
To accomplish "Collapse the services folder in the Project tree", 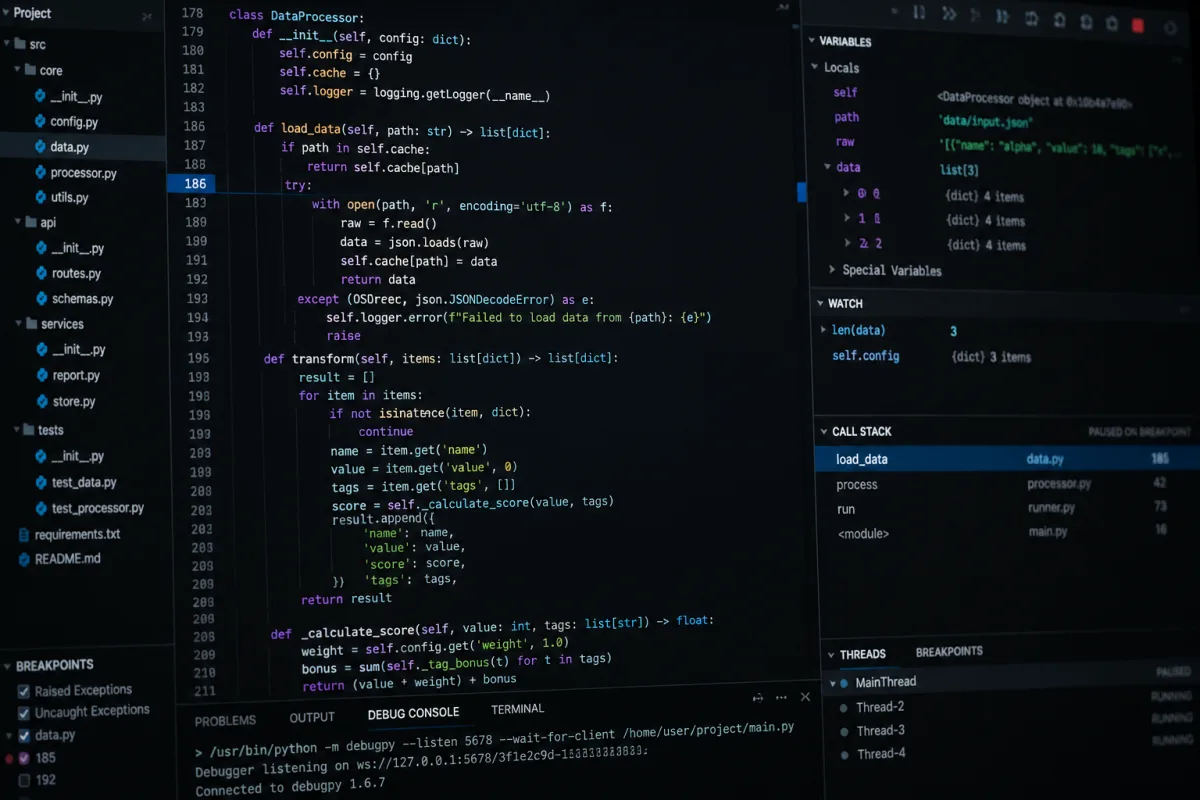I will pos(19,324).
